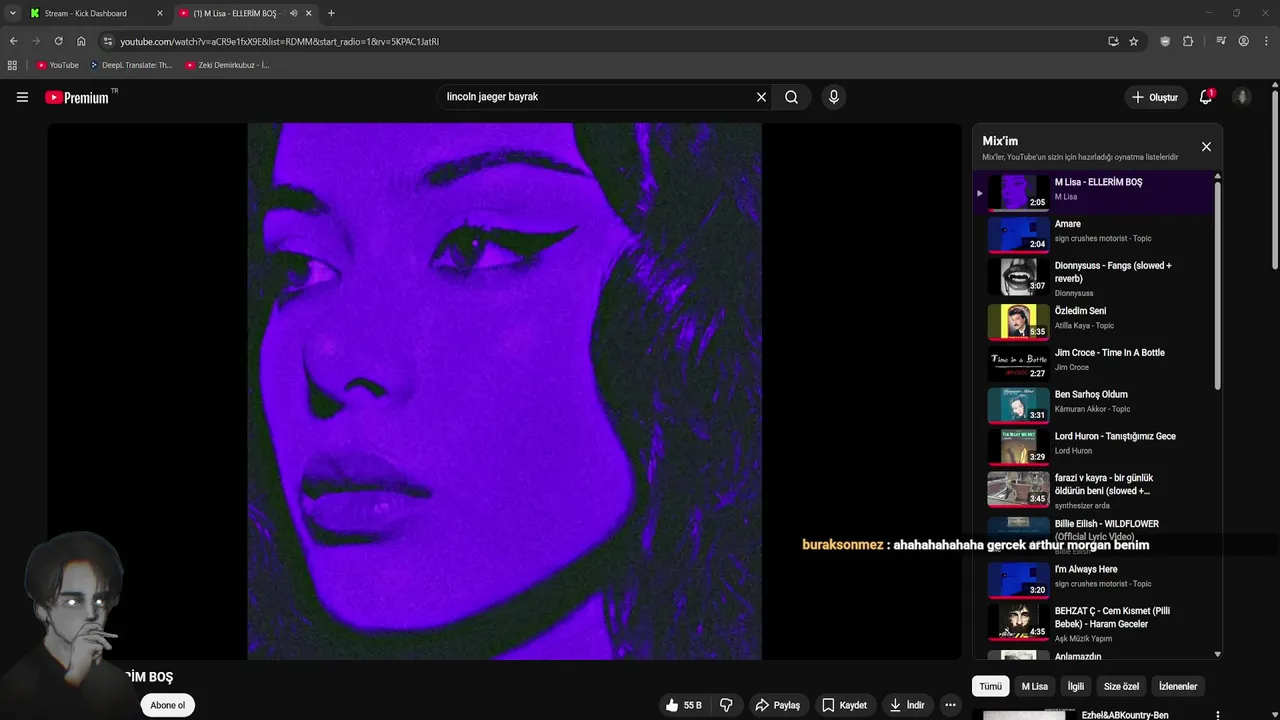Select the Tümü filter chip

point(990,686)
